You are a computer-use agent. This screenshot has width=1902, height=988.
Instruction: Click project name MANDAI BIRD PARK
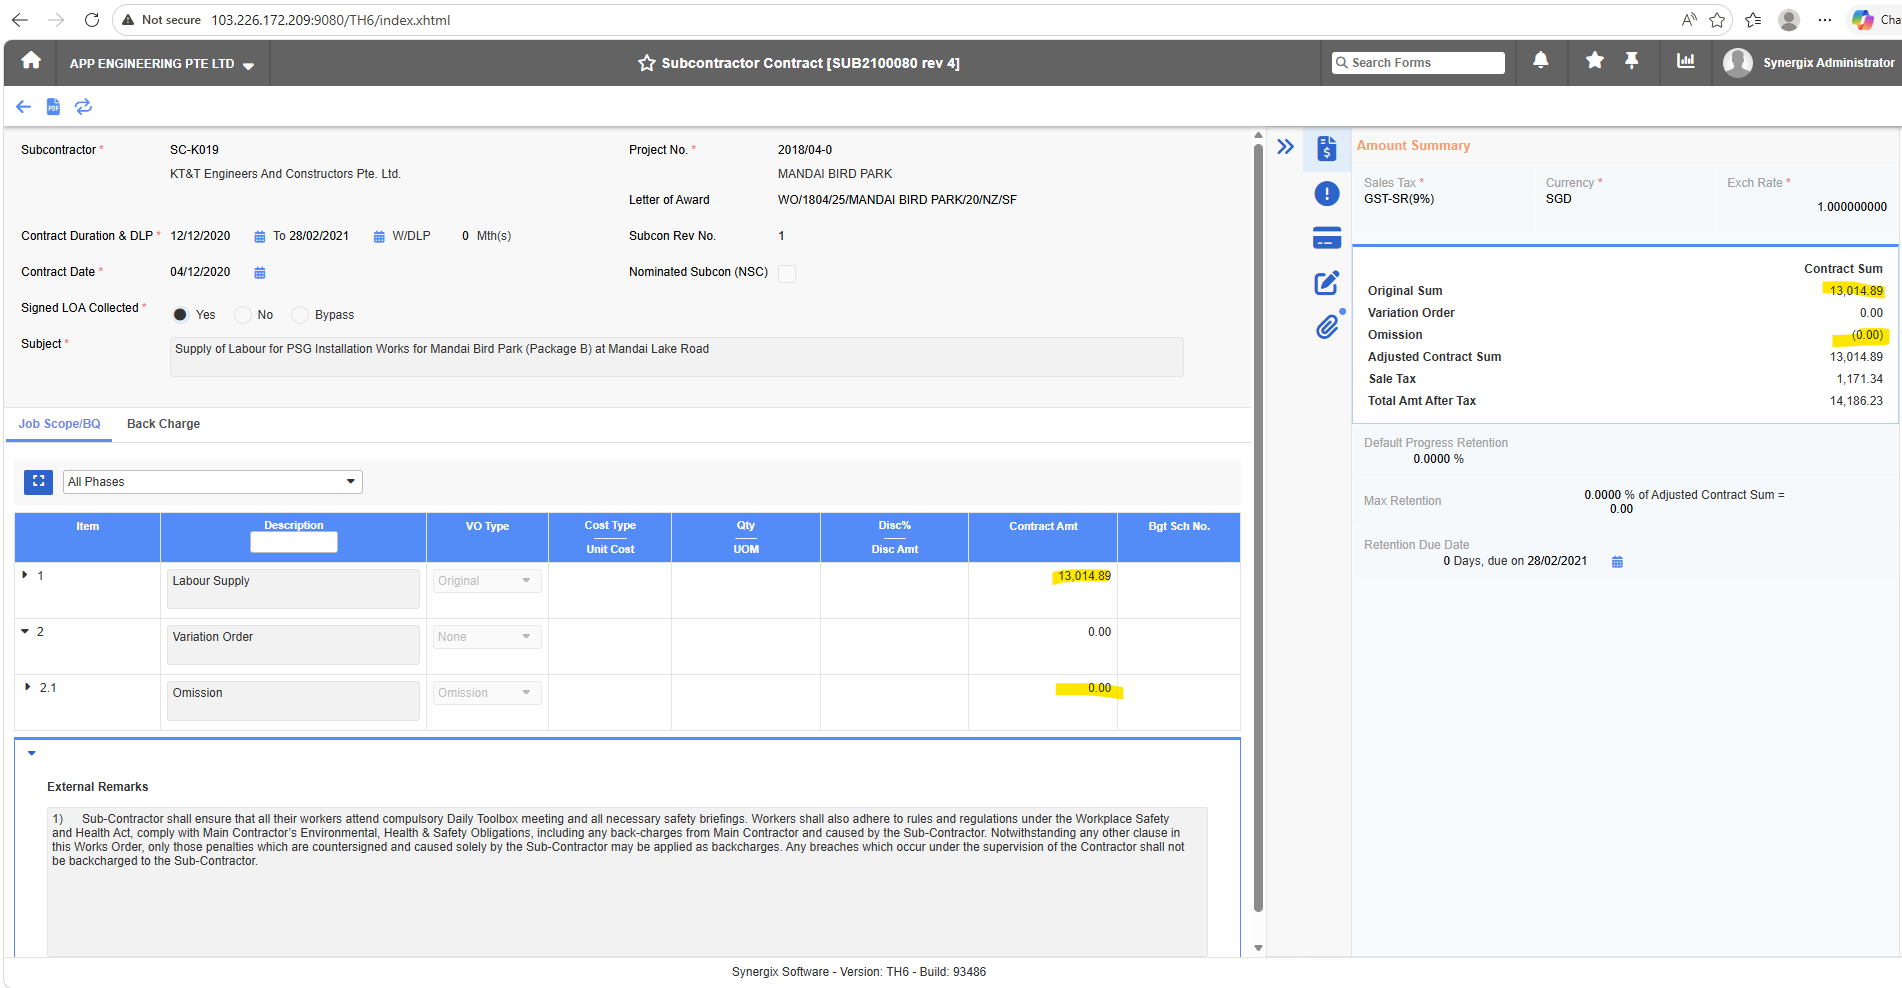835,174
